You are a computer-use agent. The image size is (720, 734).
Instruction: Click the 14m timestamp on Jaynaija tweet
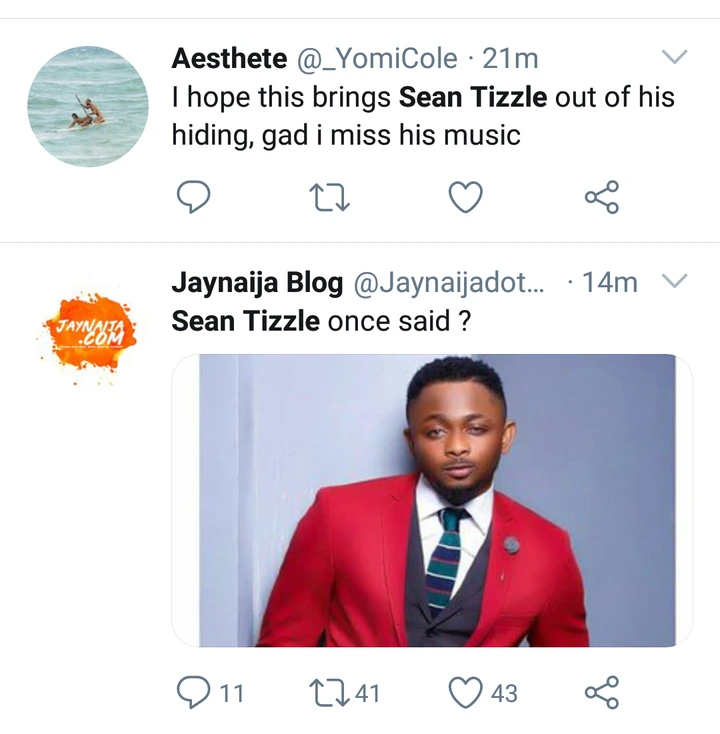609,283
